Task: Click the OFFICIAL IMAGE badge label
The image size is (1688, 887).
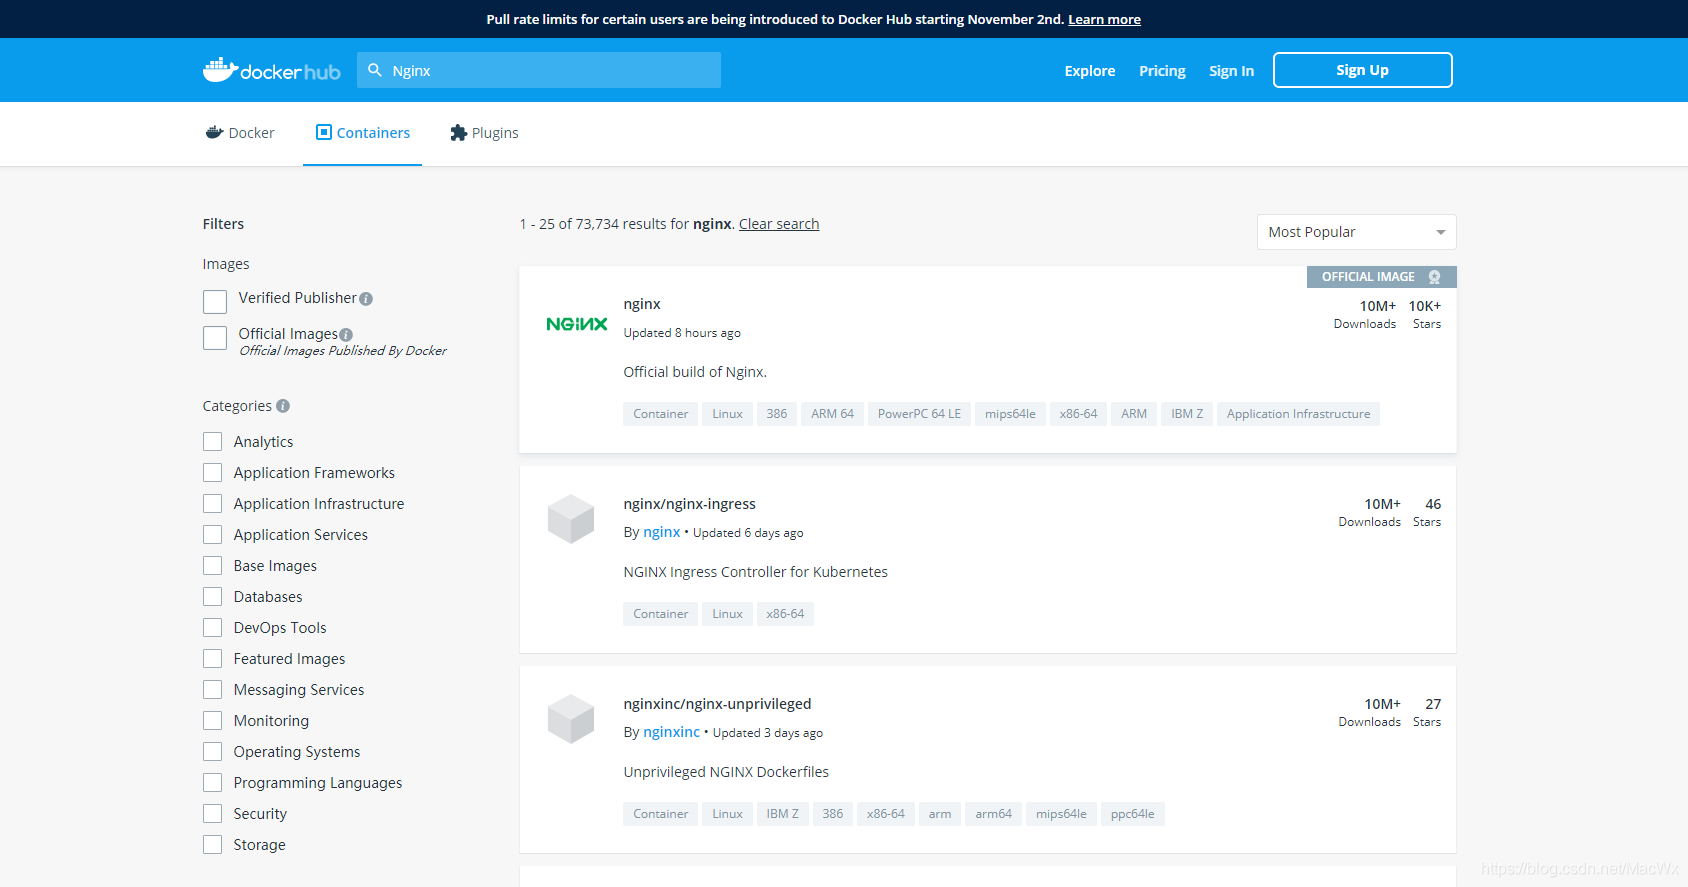Action: (1368, 277)
